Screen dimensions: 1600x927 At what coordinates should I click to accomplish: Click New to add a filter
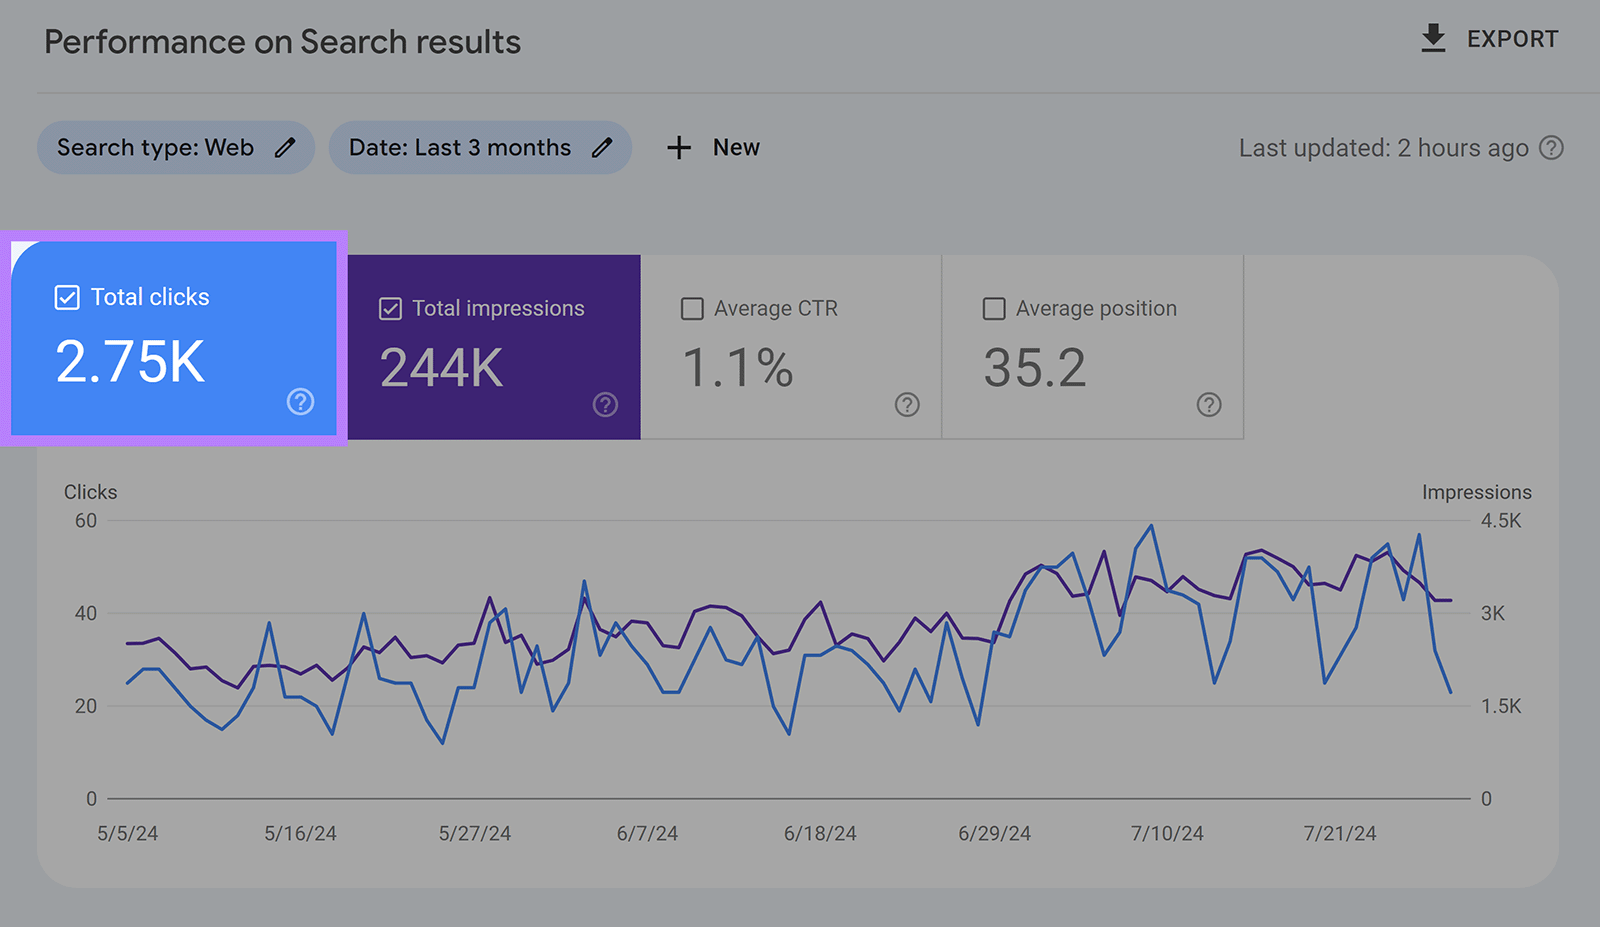click(x=735, y=147)
